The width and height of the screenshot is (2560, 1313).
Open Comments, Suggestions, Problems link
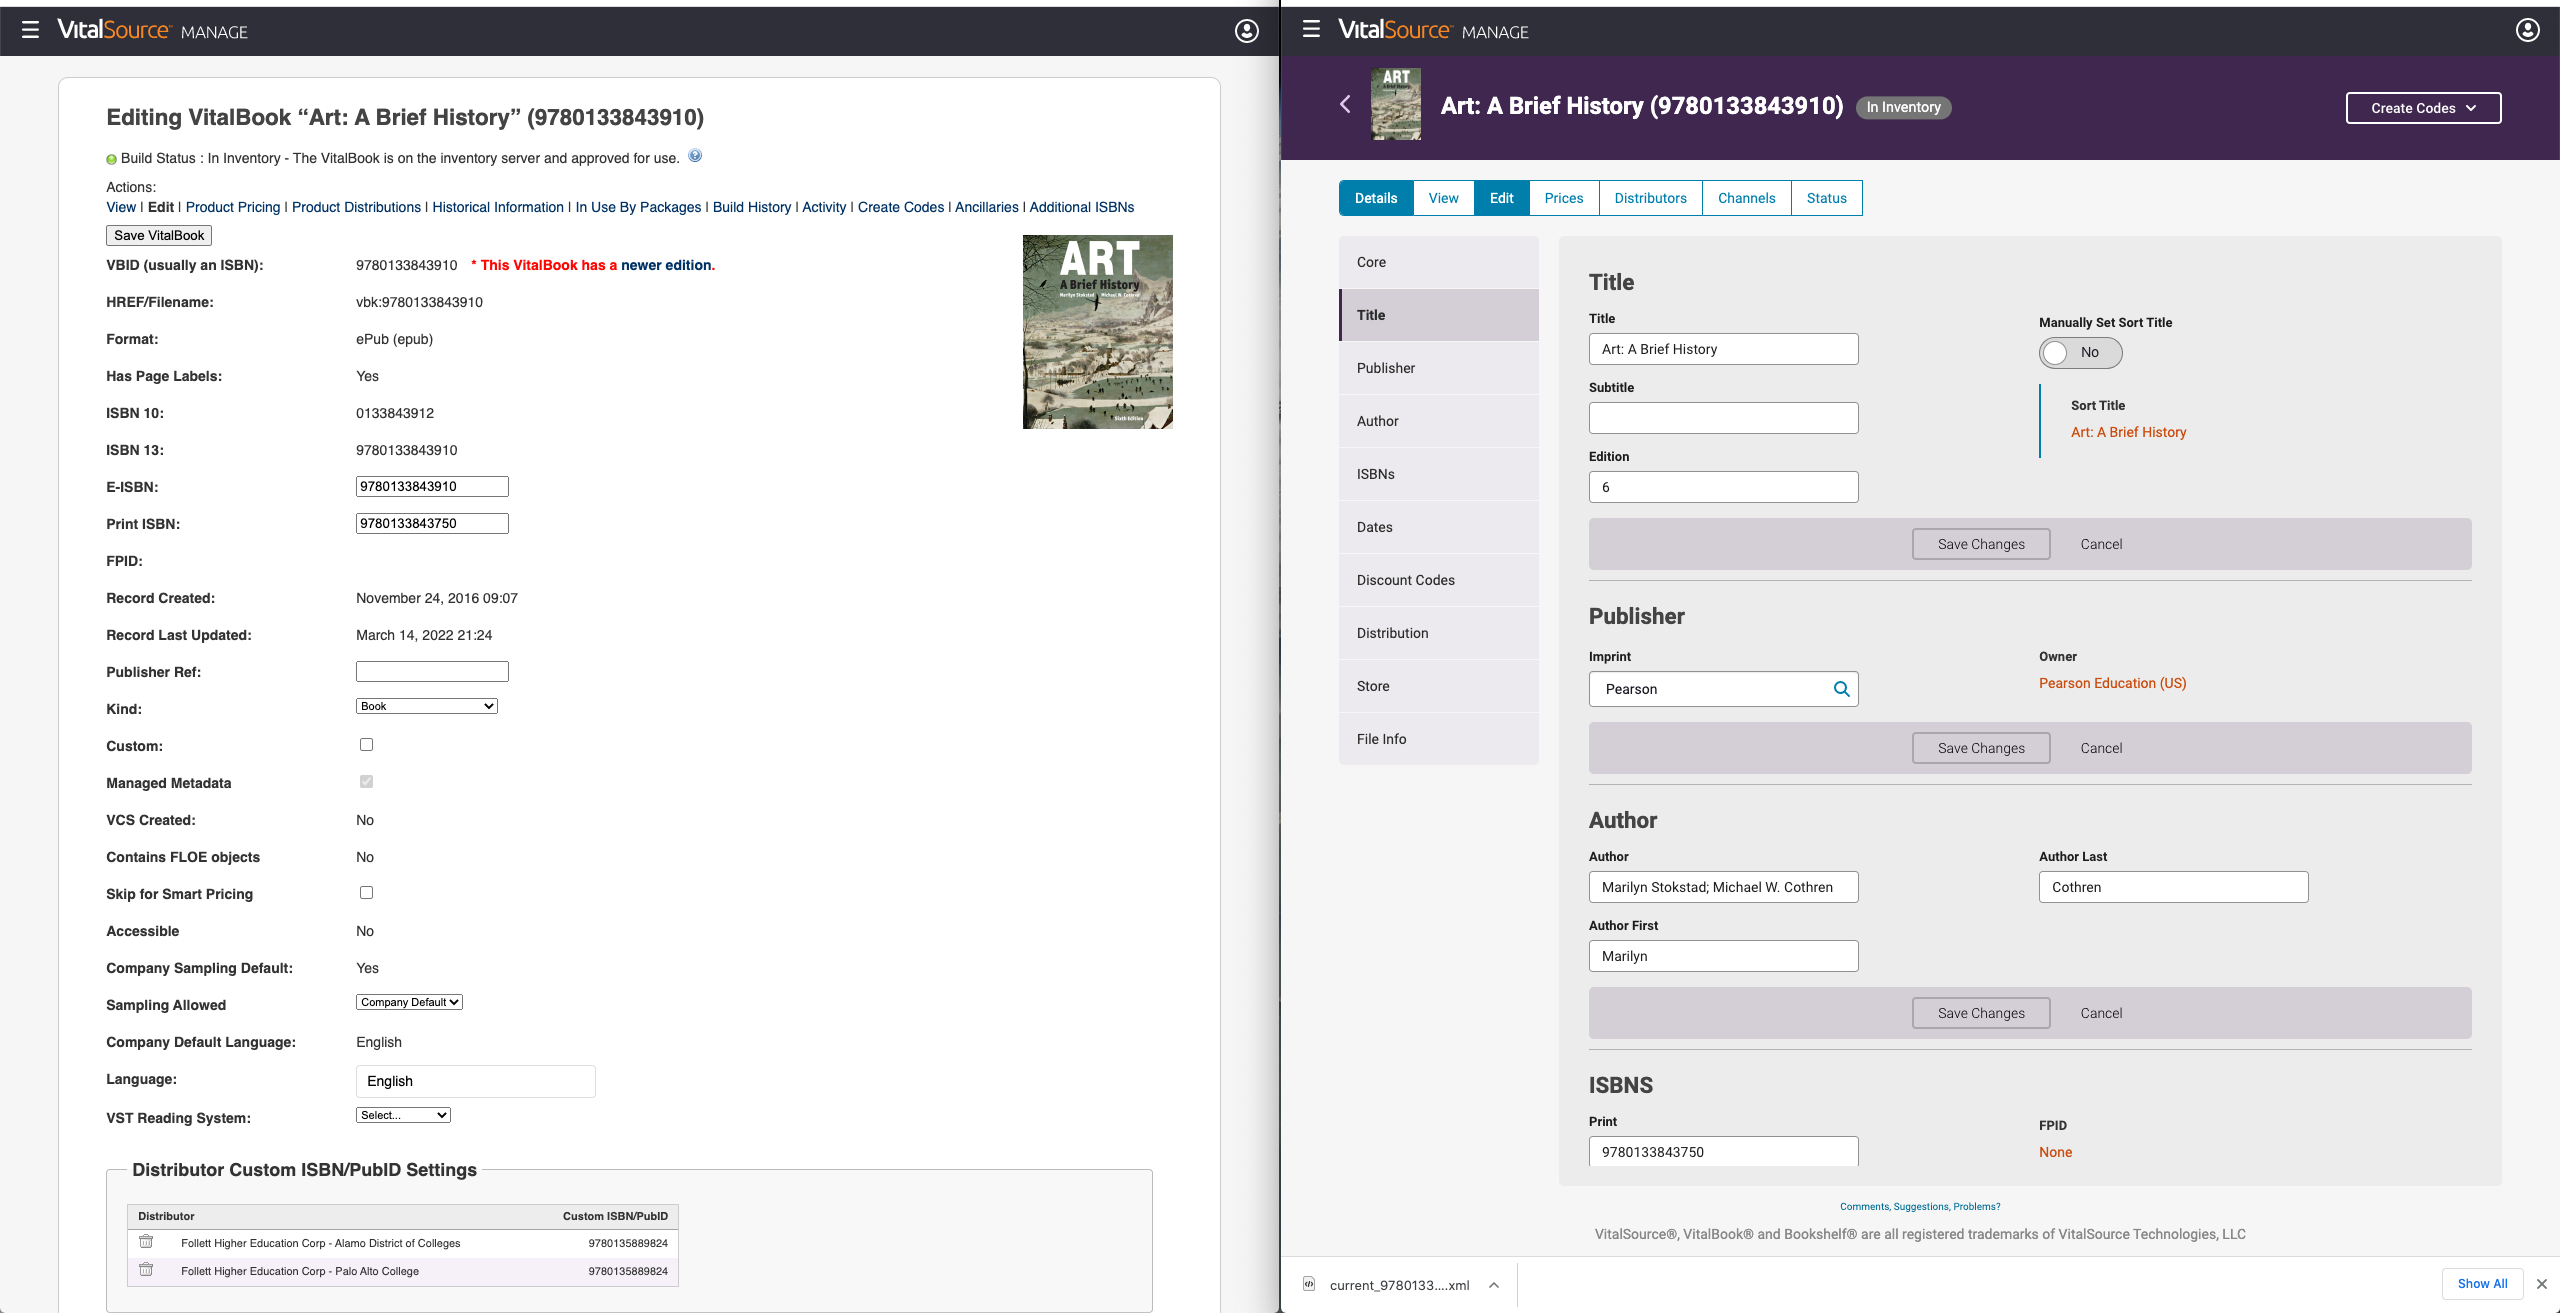1920,1206
